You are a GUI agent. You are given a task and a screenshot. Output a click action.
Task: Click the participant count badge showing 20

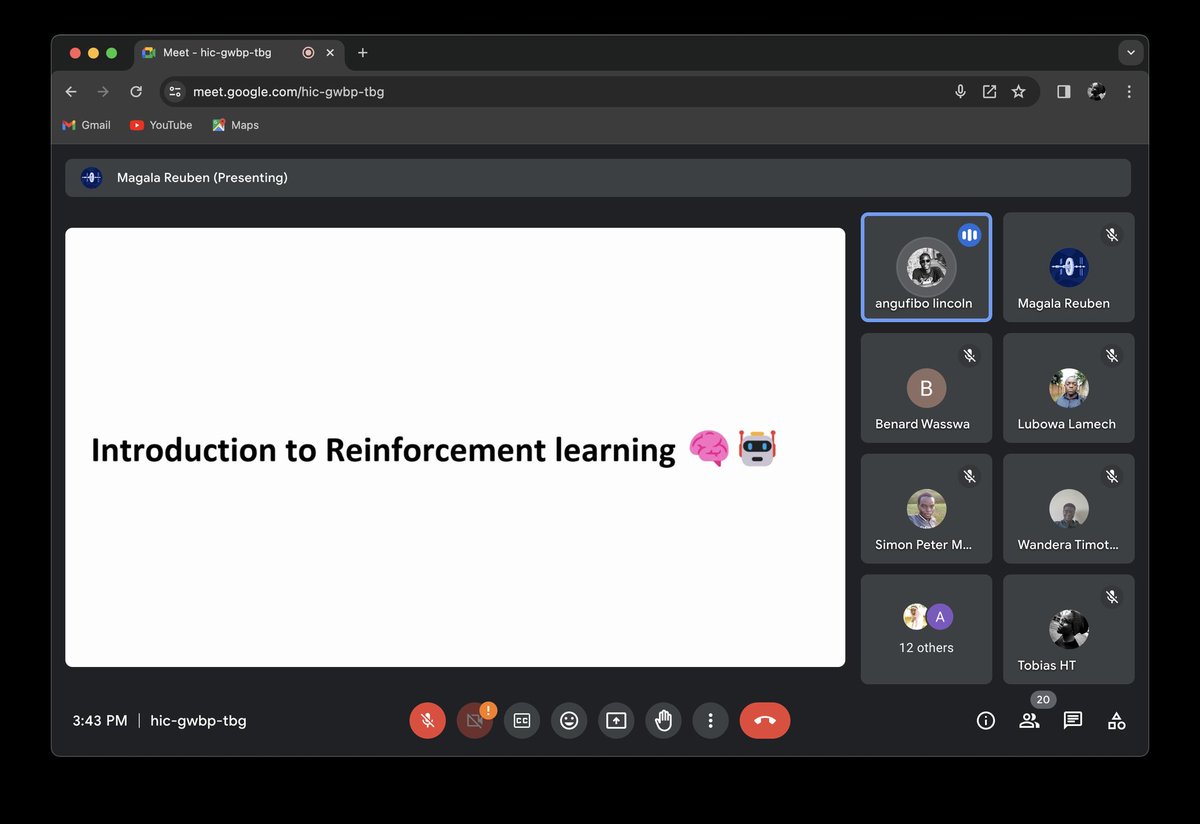click(x=1043, y=700)
